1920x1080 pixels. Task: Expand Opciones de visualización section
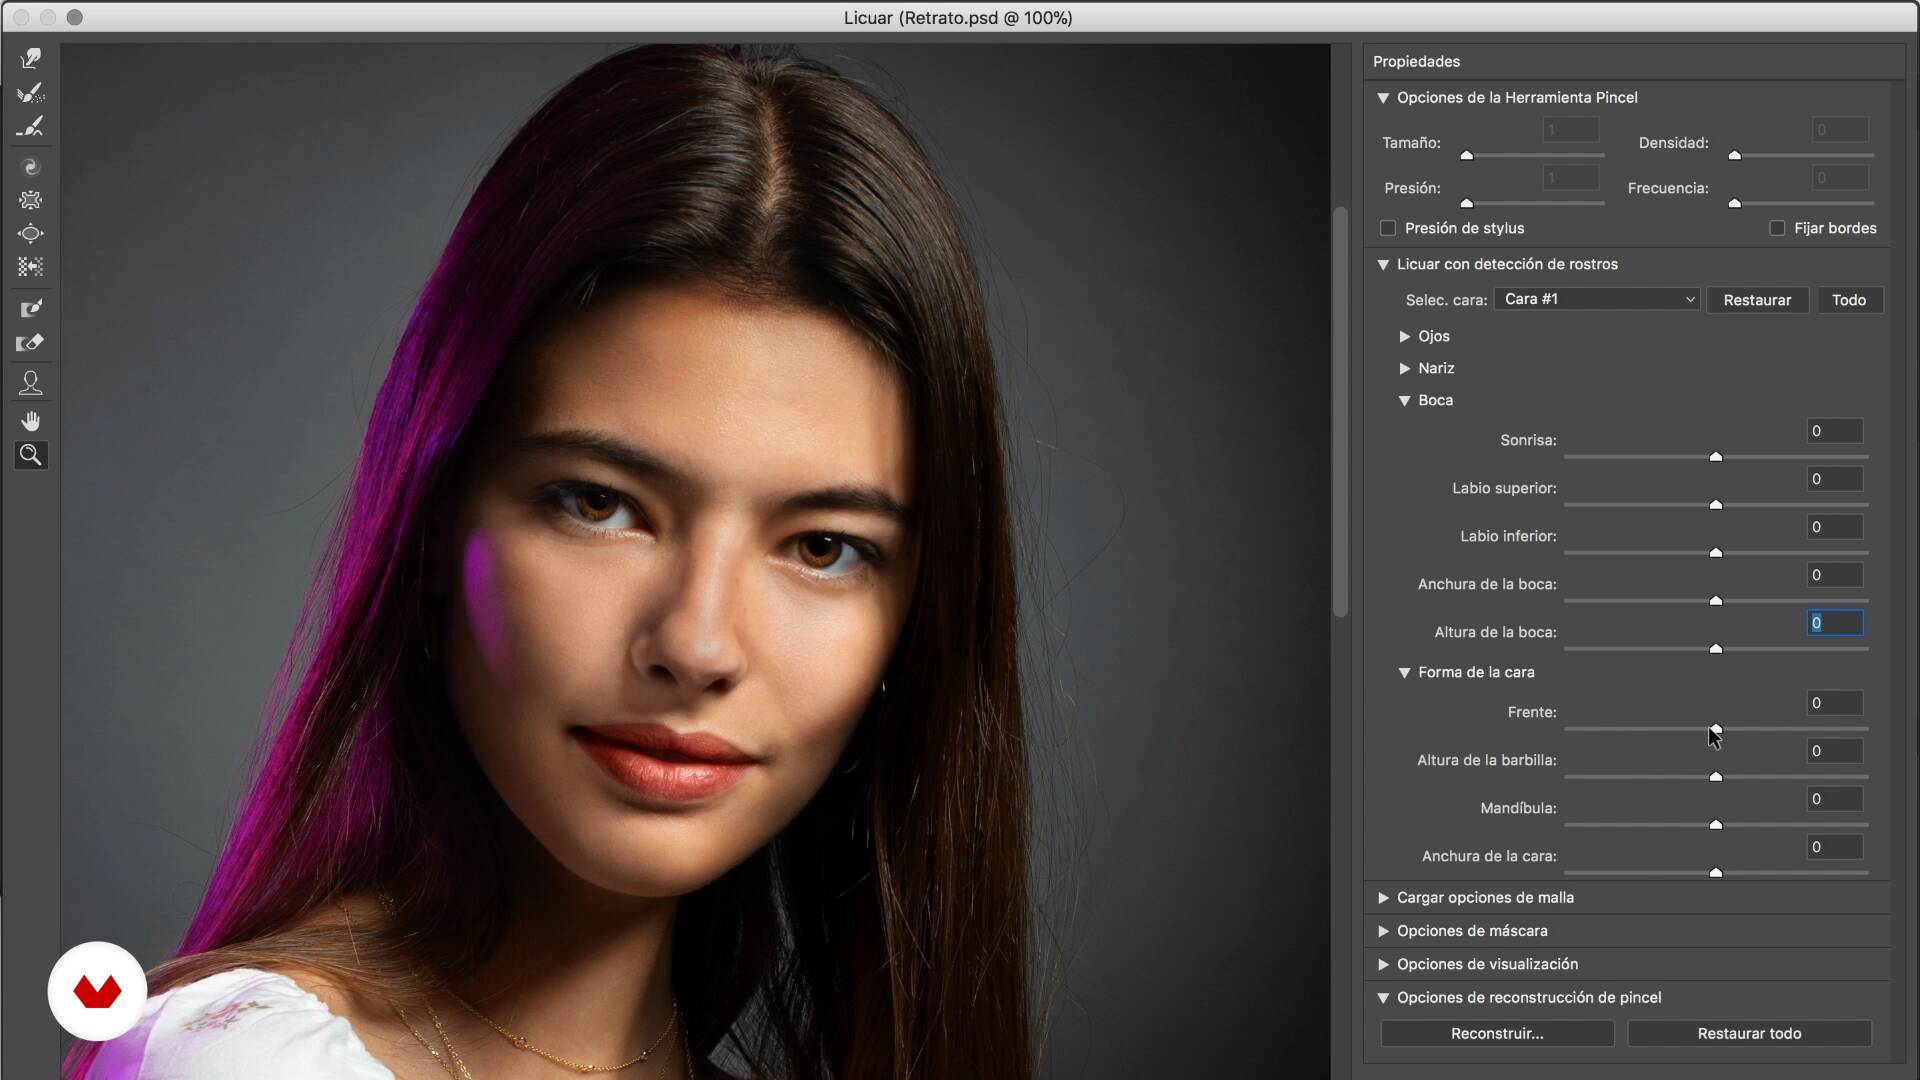pos(1383,965)
